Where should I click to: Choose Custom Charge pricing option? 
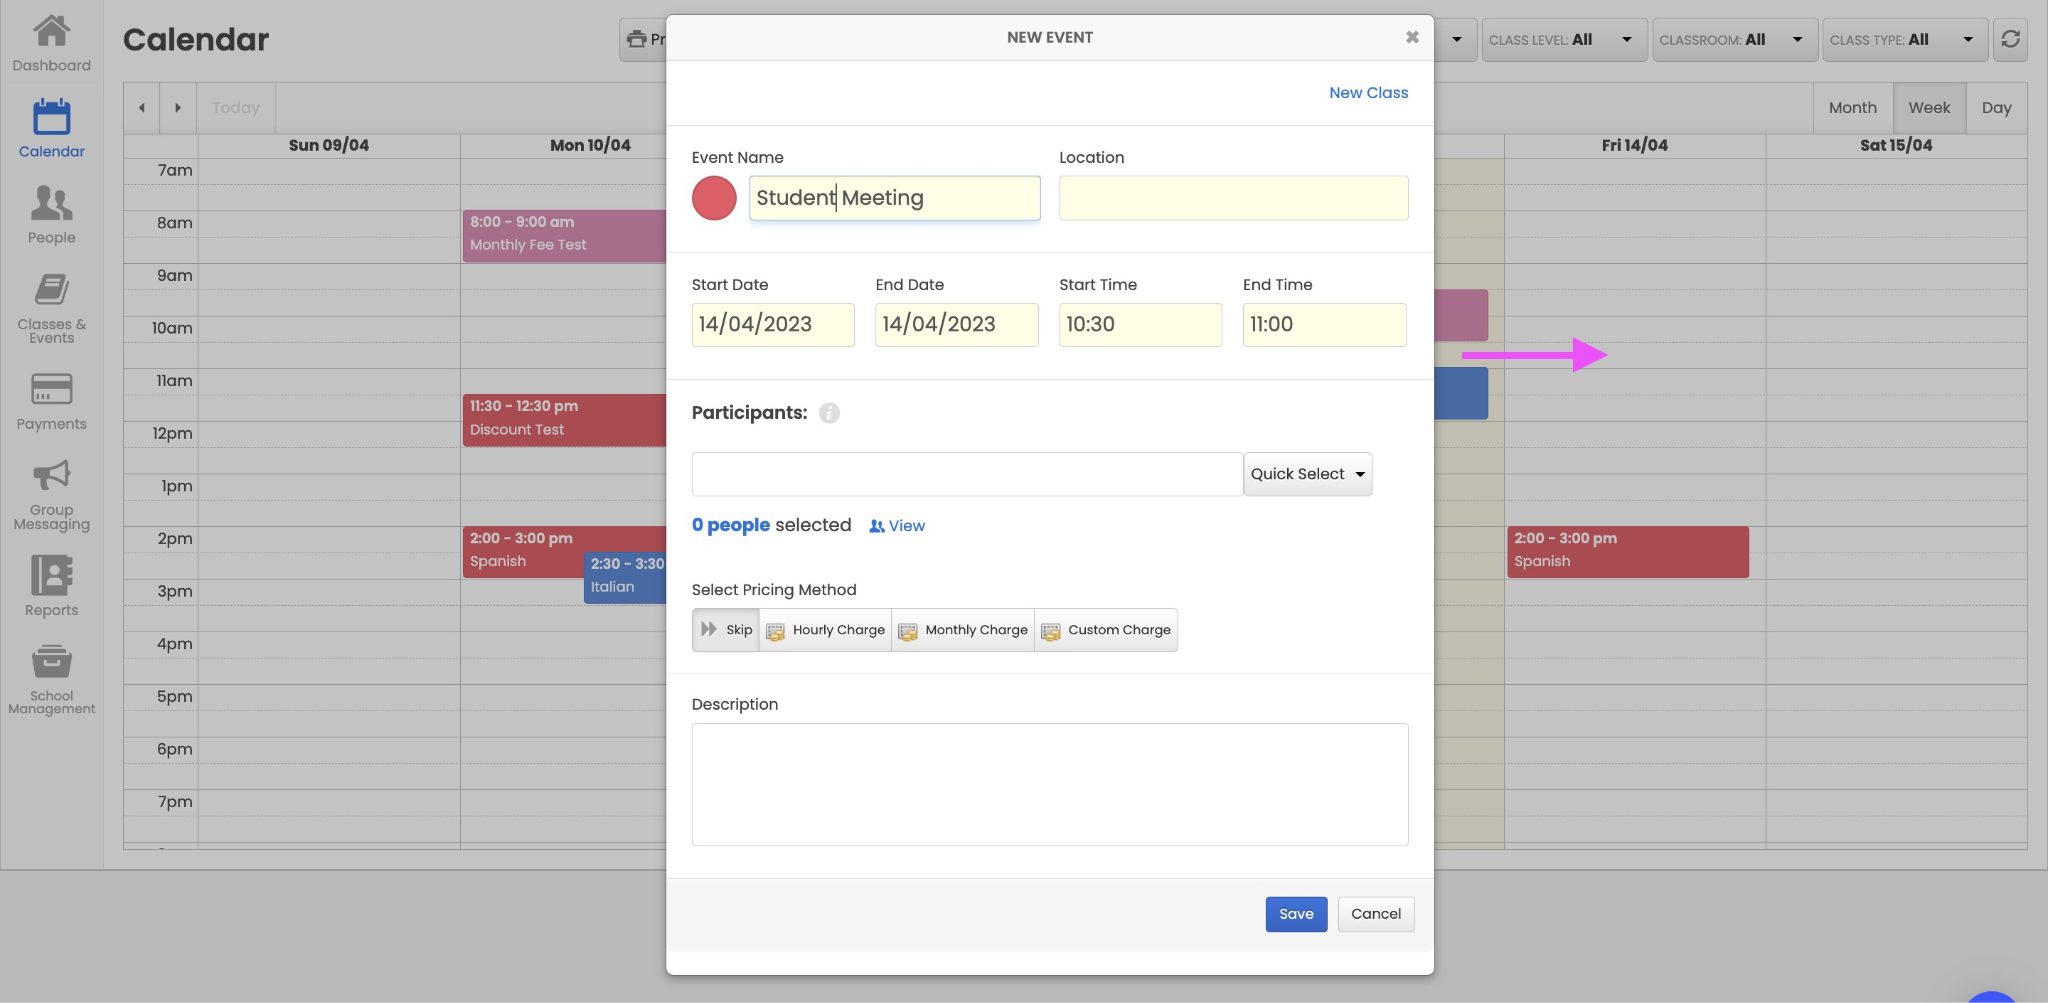tap(1106, 629)
